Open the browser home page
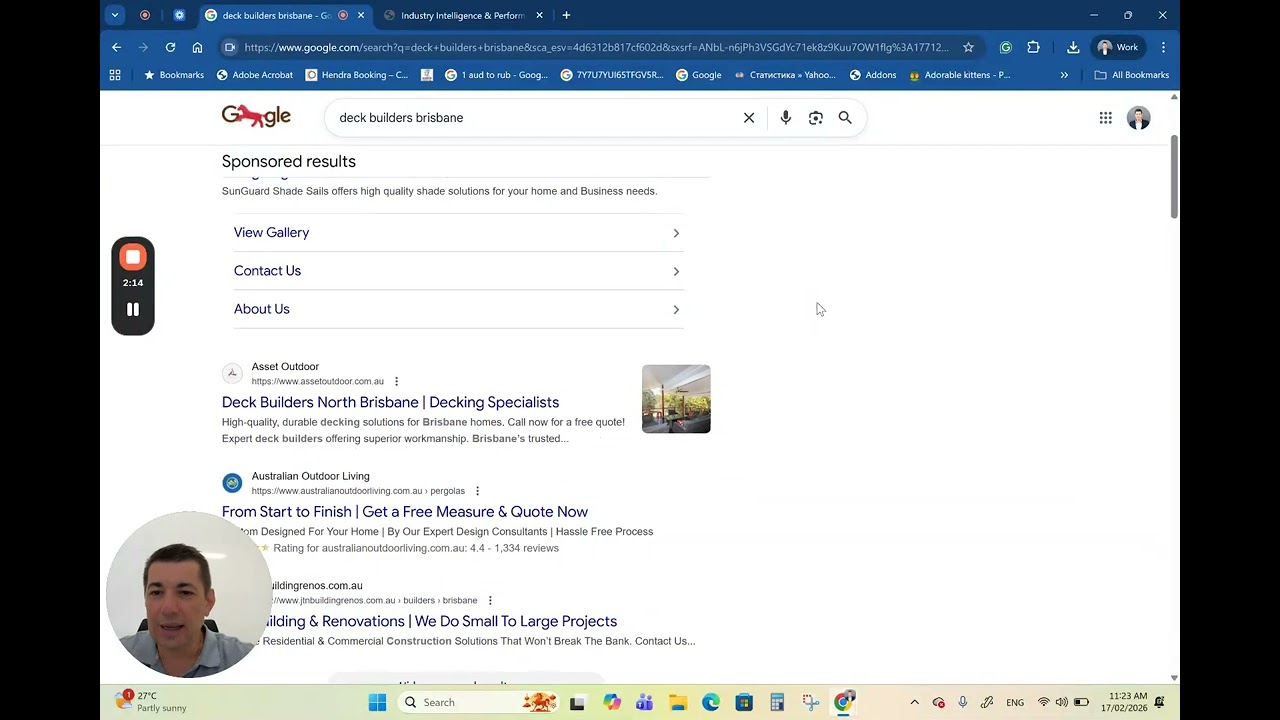This screenshot has height=720, width=1280. coord(197,47)
